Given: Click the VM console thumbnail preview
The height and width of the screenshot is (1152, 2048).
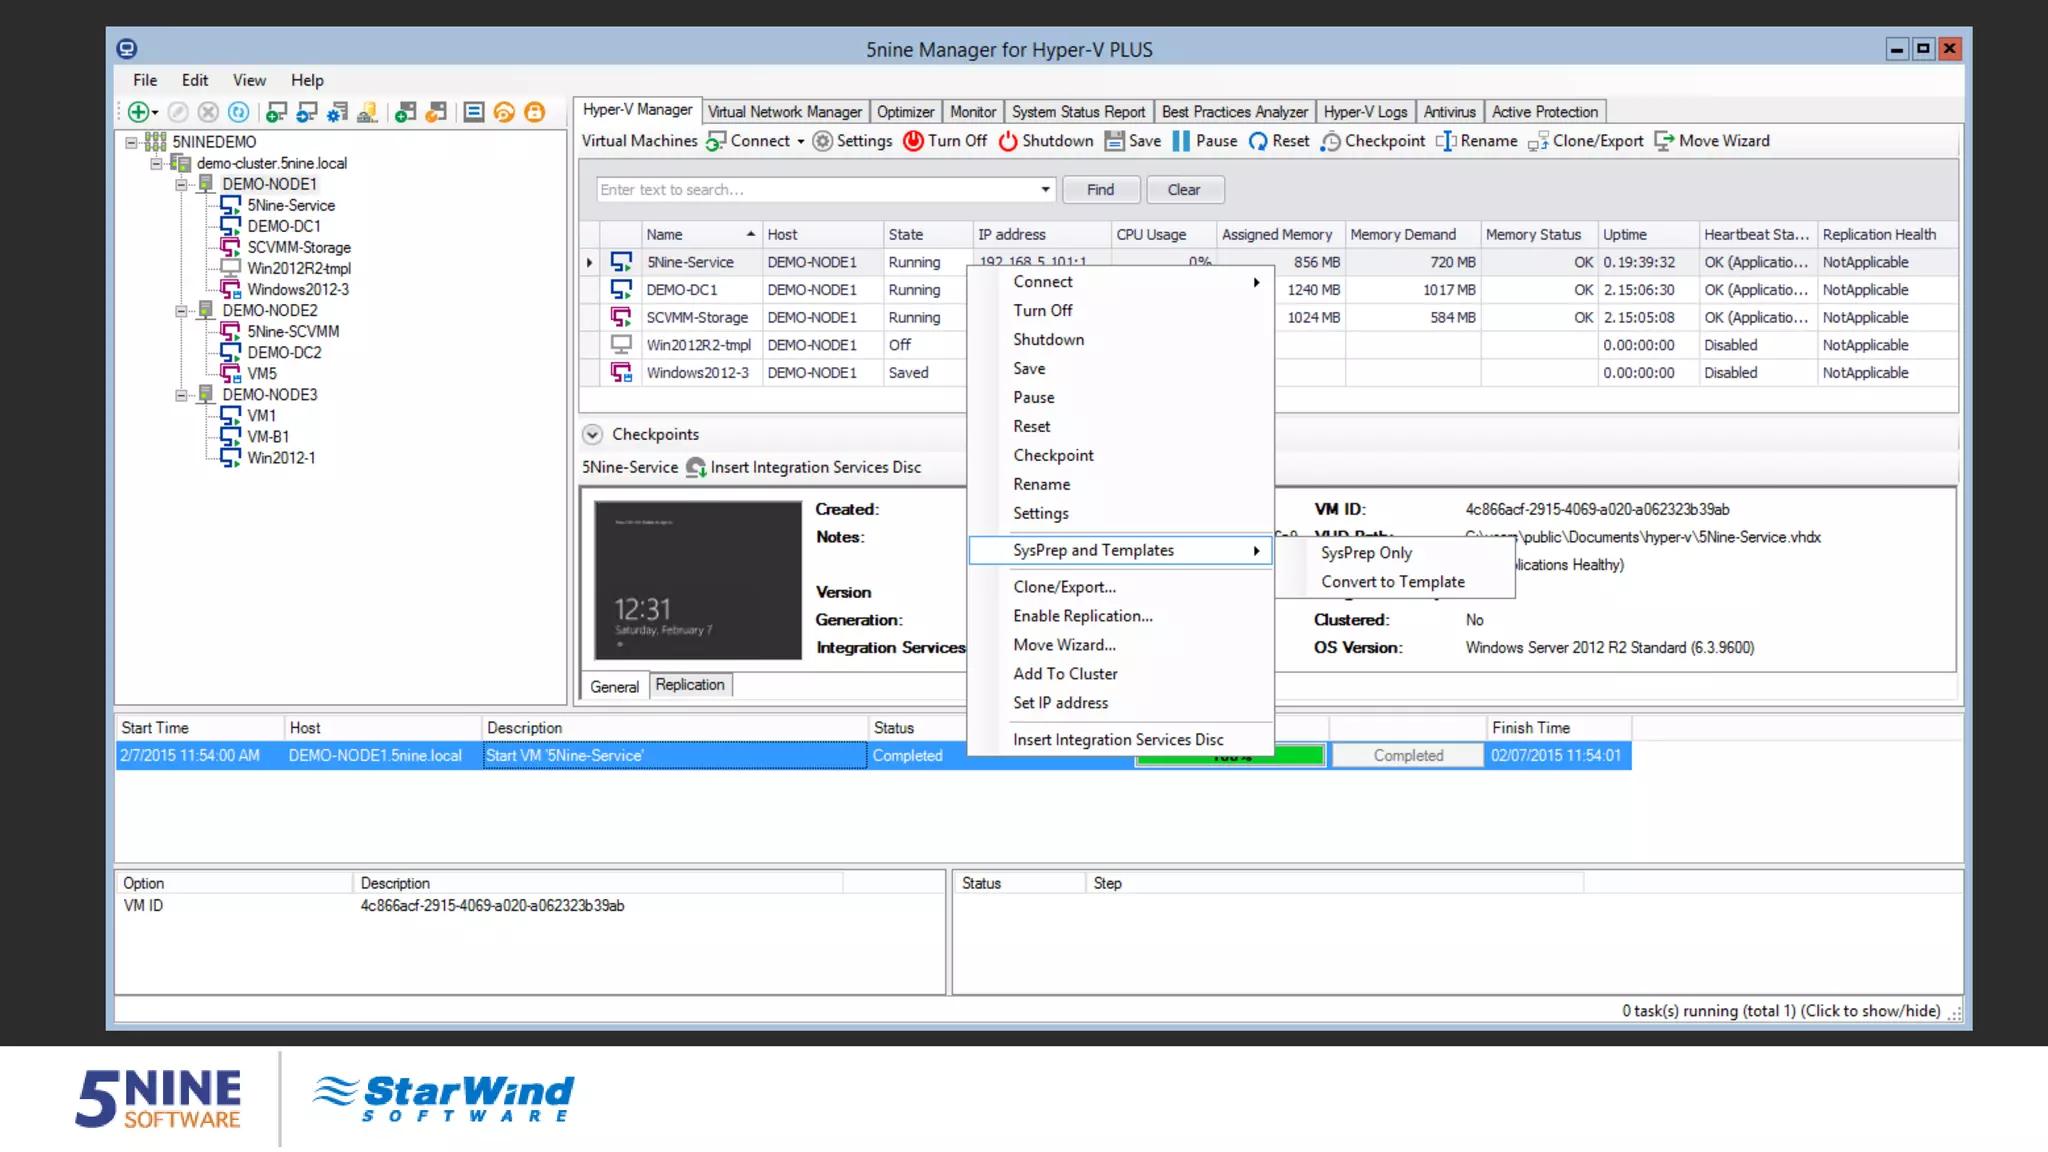Looking at the screenshot, I should pos(697,580).
